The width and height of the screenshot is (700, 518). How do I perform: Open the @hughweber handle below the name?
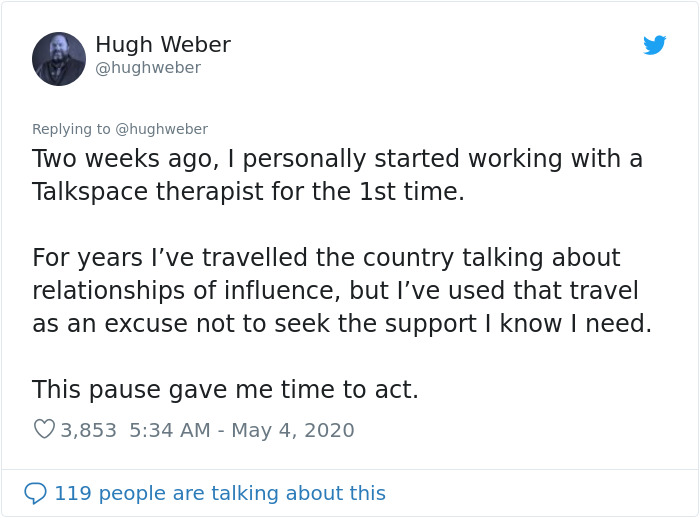tap(148, 68)
